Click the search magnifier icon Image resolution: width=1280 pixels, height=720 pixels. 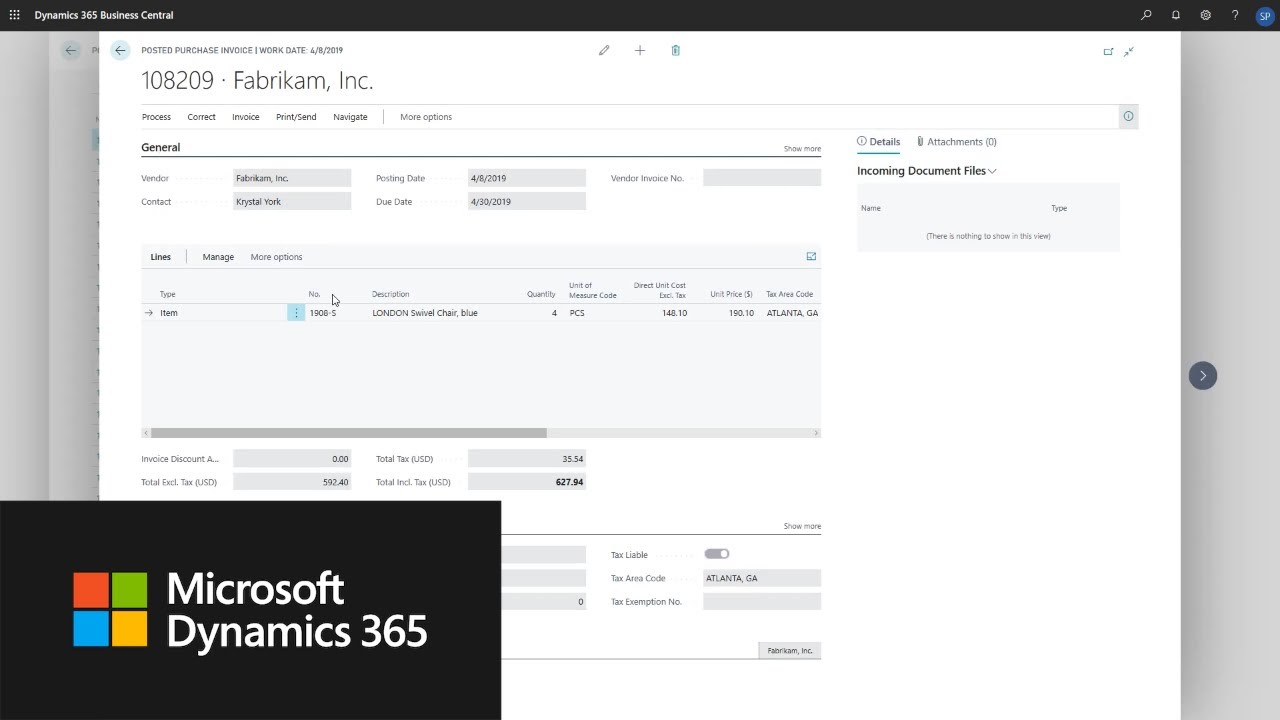click(x=1146, y=15)
